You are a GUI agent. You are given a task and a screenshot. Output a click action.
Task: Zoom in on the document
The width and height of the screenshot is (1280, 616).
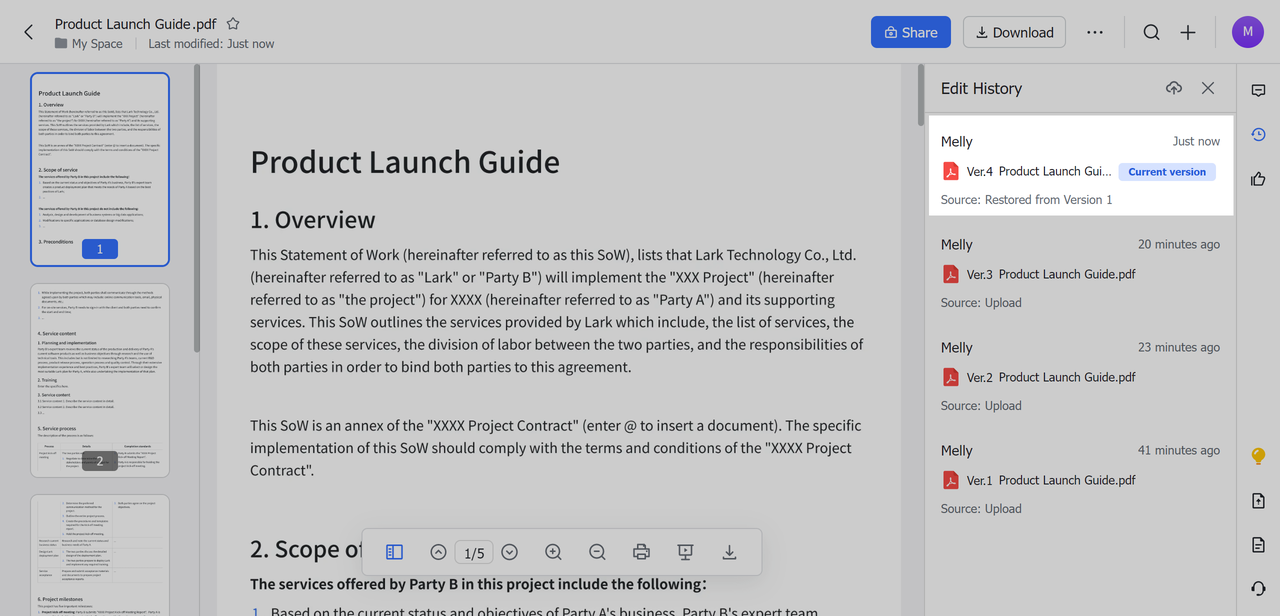[553, 552]
